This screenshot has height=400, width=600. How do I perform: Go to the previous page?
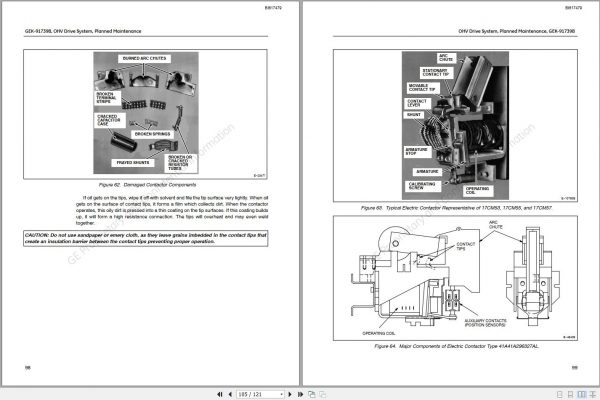230,394
